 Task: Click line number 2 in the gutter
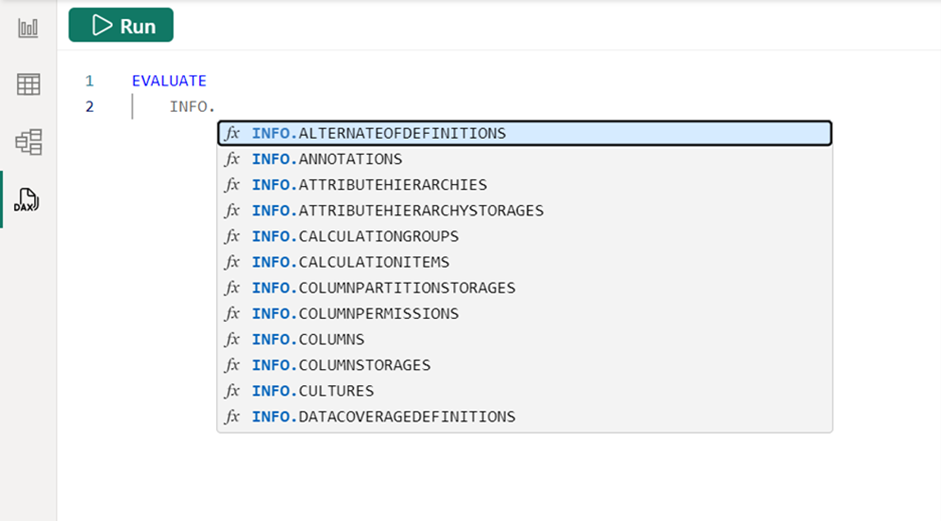pyautogui.click(x=89, y=107)
